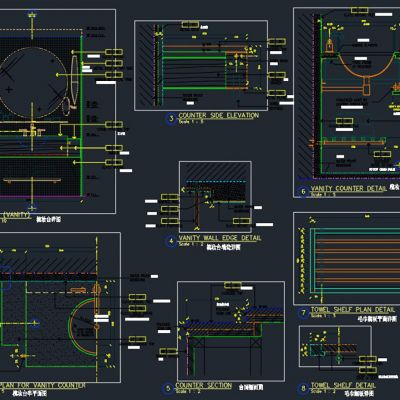
Task: Click the VANITY COUNTER DETAIL title
Action: [x=349, y=188]
